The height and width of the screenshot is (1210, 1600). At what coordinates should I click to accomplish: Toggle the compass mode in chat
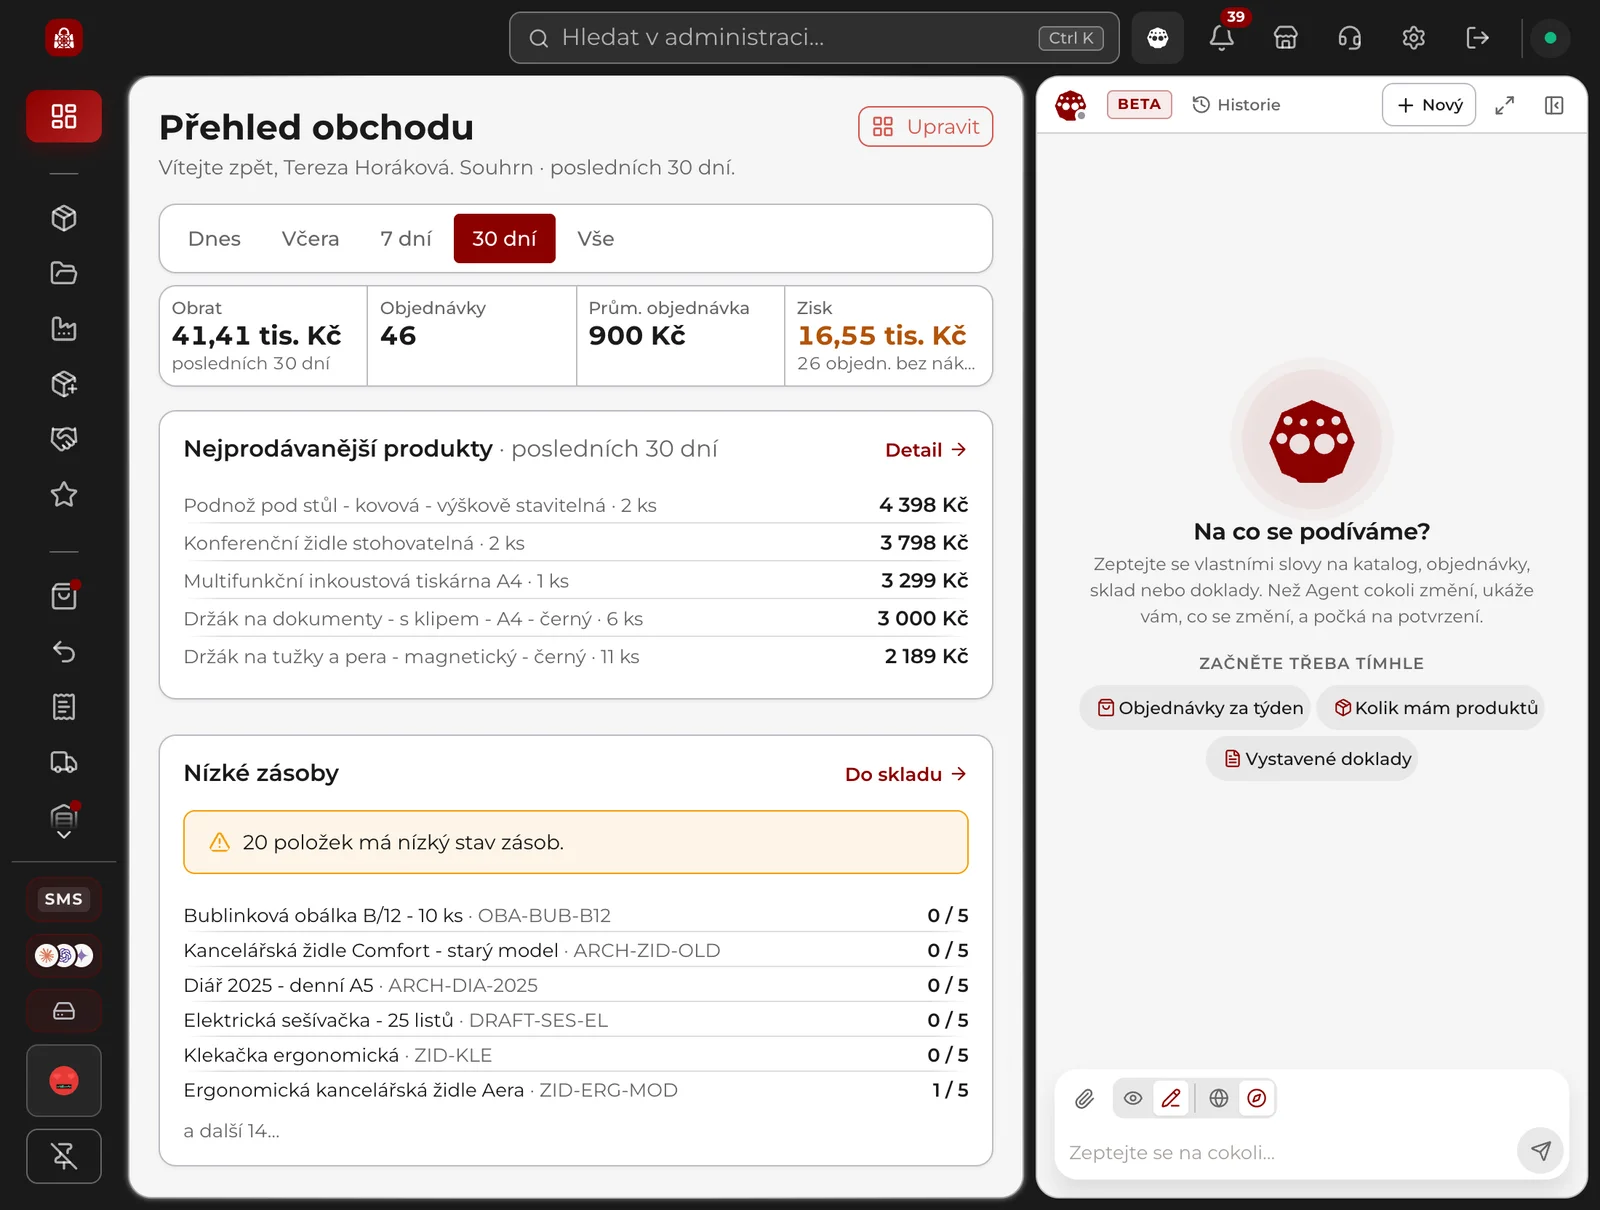pyautogui.click(x=1257, y=1098)
